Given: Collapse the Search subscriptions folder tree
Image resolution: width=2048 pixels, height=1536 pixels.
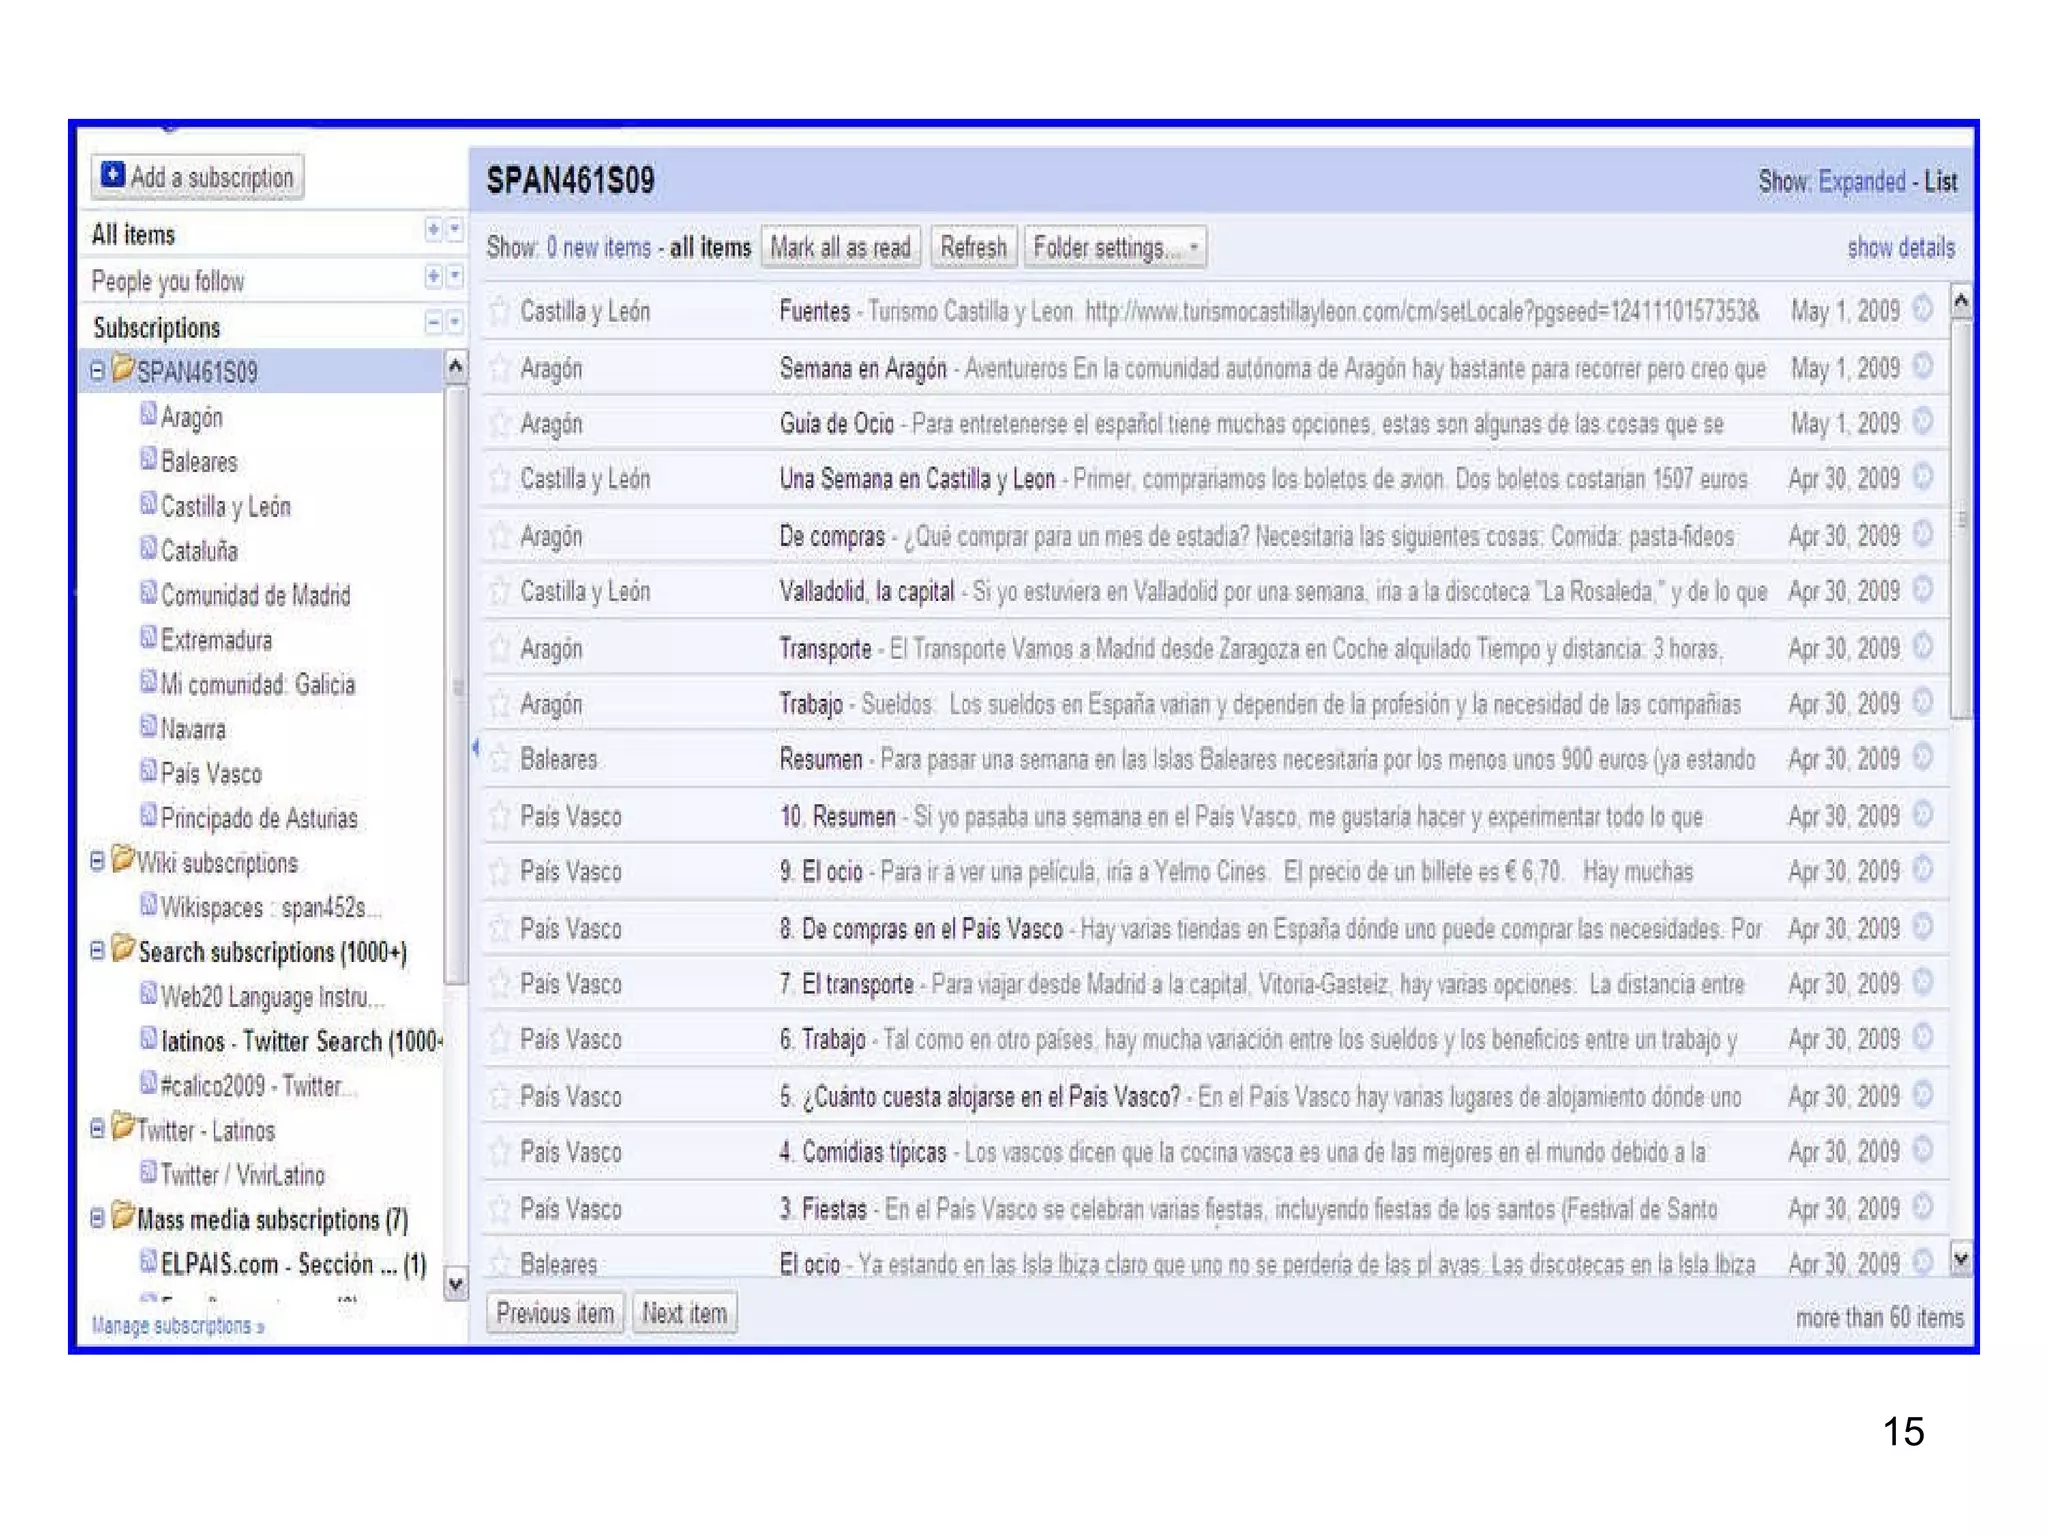Looking at the screenshot, I should (x=97, y=951).
